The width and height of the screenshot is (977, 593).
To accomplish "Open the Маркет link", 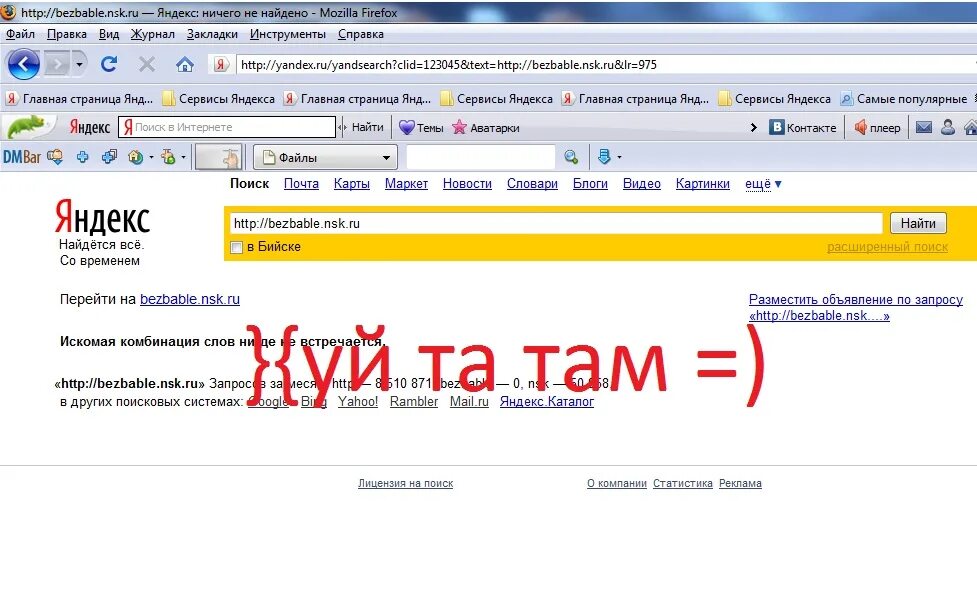I will pyautogui.click(x=406, y=184).
